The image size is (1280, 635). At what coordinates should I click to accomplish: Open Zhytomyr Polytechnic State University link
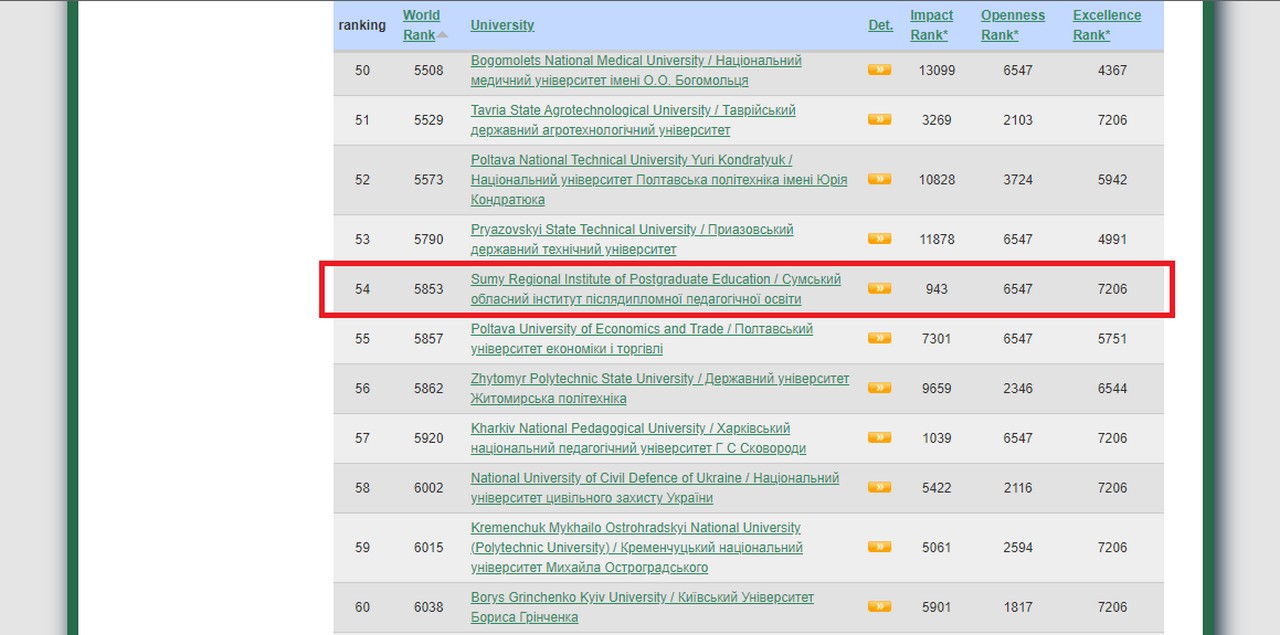pos(660,388)
